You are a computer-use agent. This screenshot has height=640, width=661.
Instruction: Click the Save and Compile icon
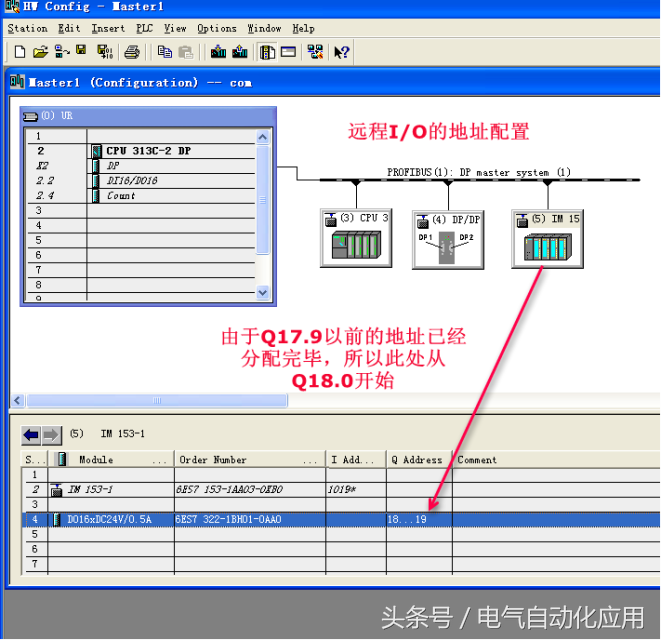[104, 51]
